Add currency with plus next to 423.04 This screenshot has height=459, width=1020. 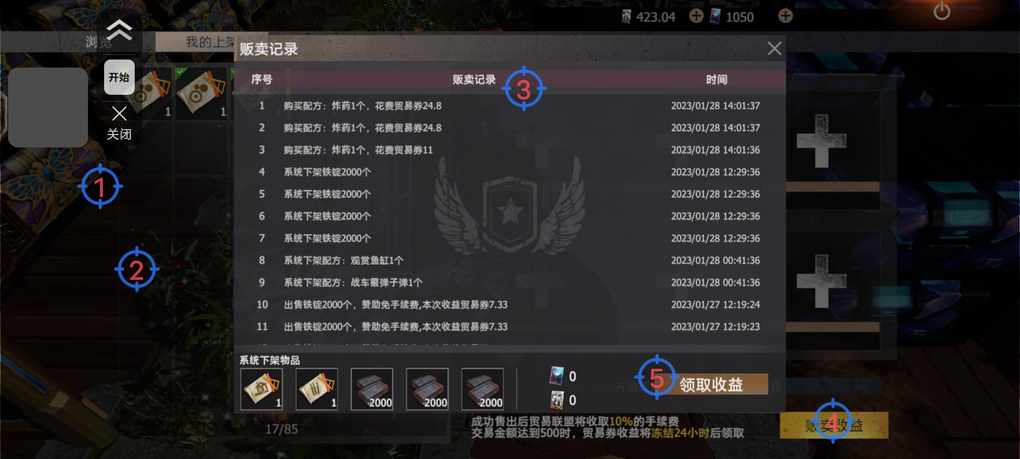coord(696,16)
